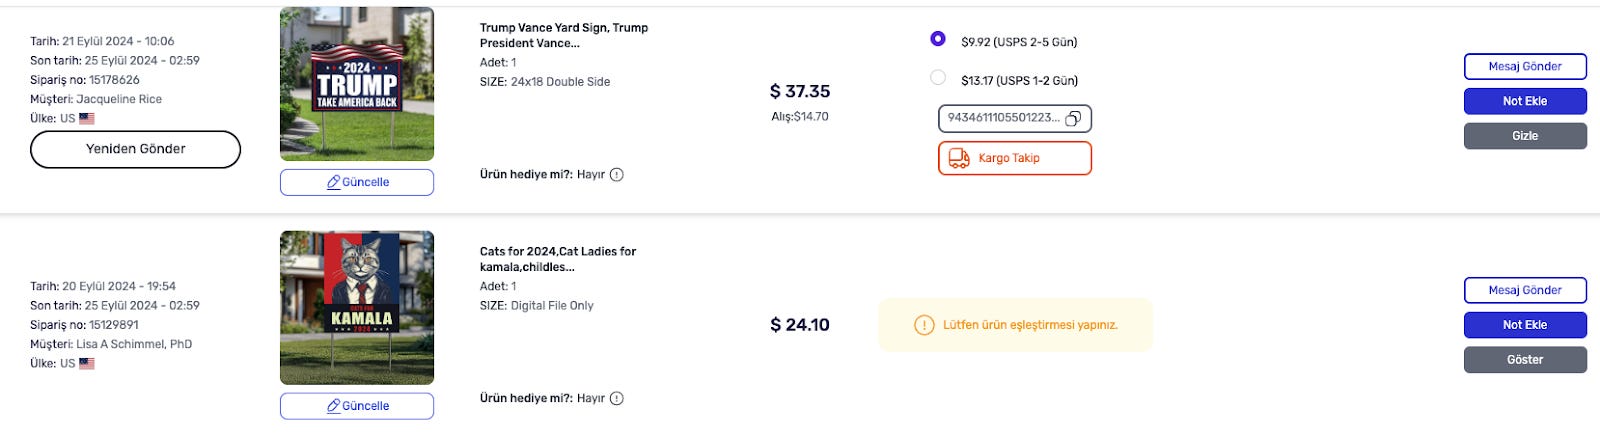Send message for Cats for 2024 order
The height and width of the screenshot is (436, 1600).
1525,291
